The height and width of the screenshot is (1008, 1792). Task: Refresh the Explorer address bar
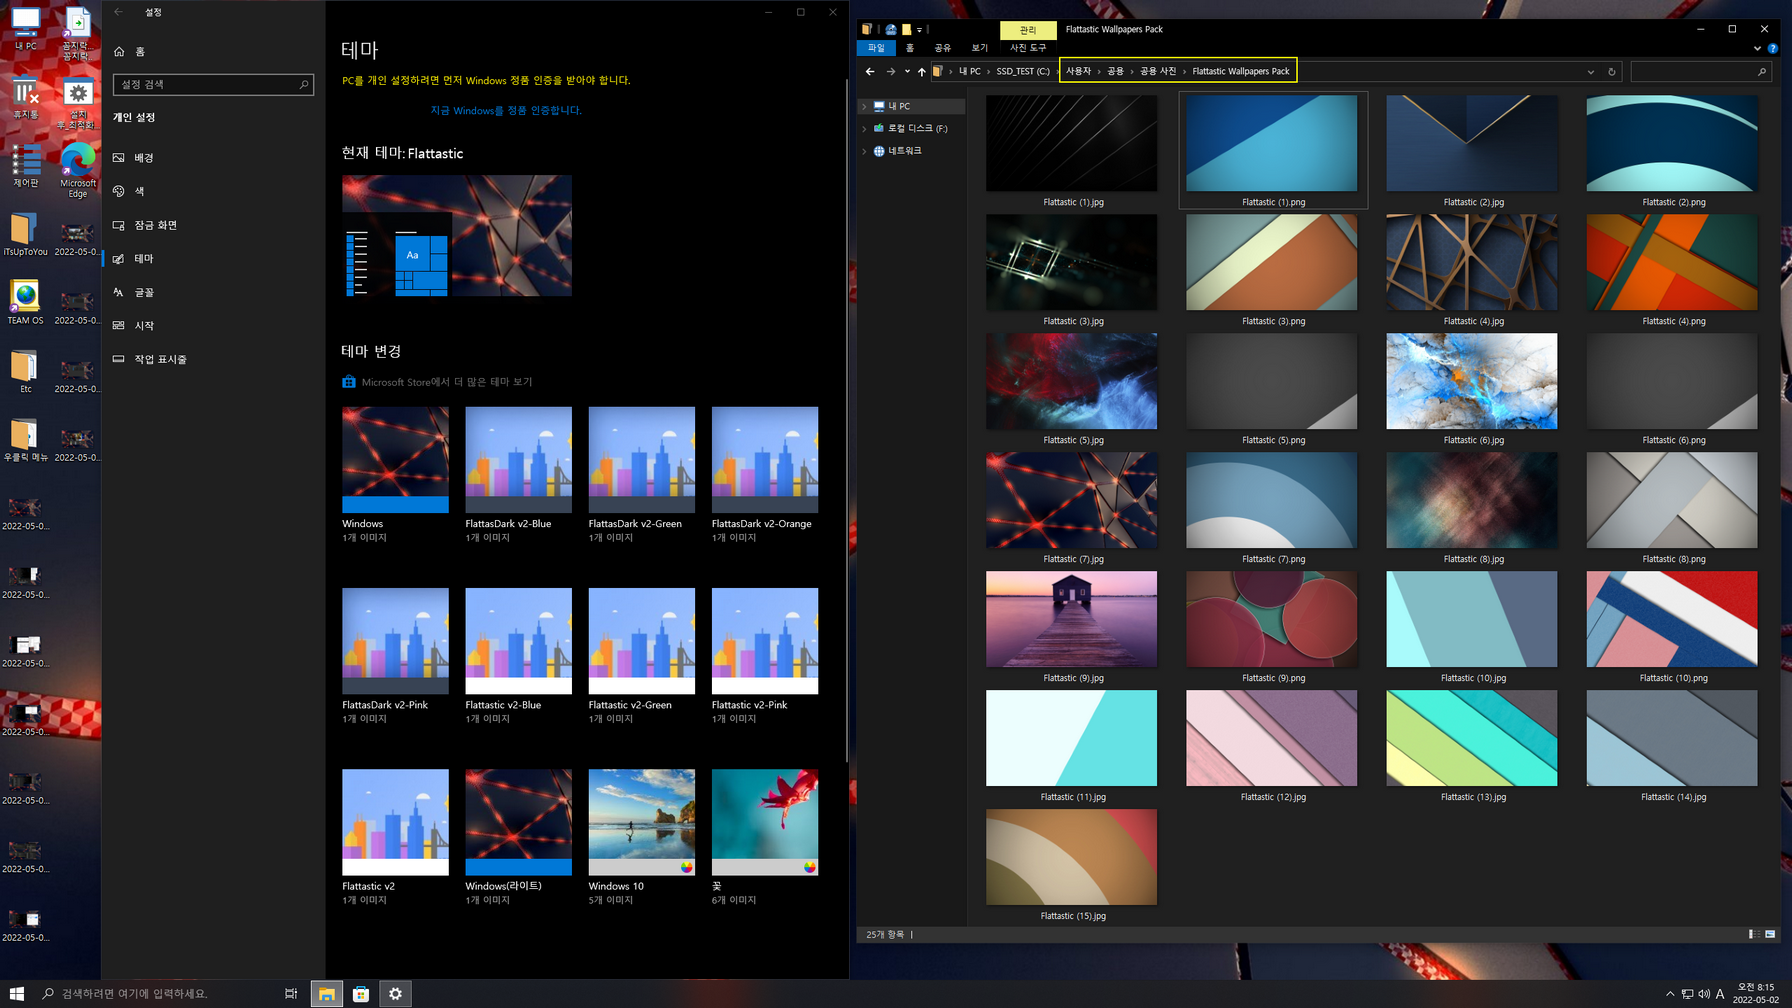click(x=1611, y=71)
